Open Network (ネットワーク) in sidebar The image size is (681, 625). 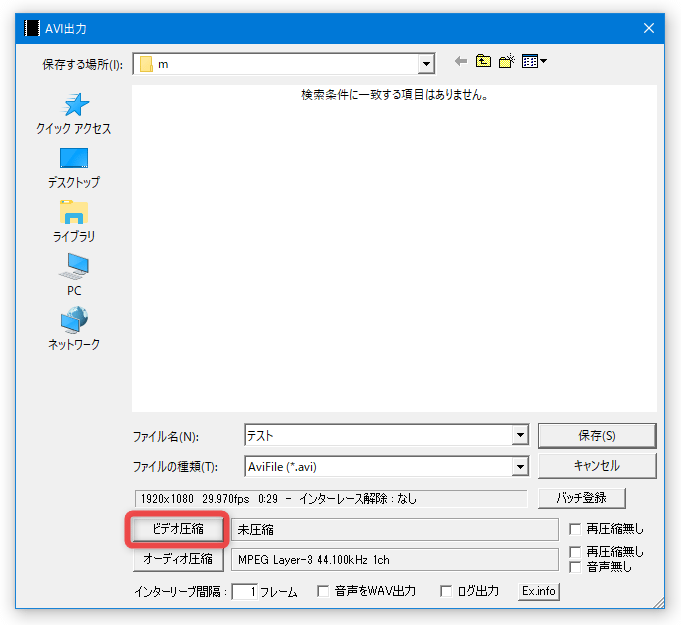(73, 329)
